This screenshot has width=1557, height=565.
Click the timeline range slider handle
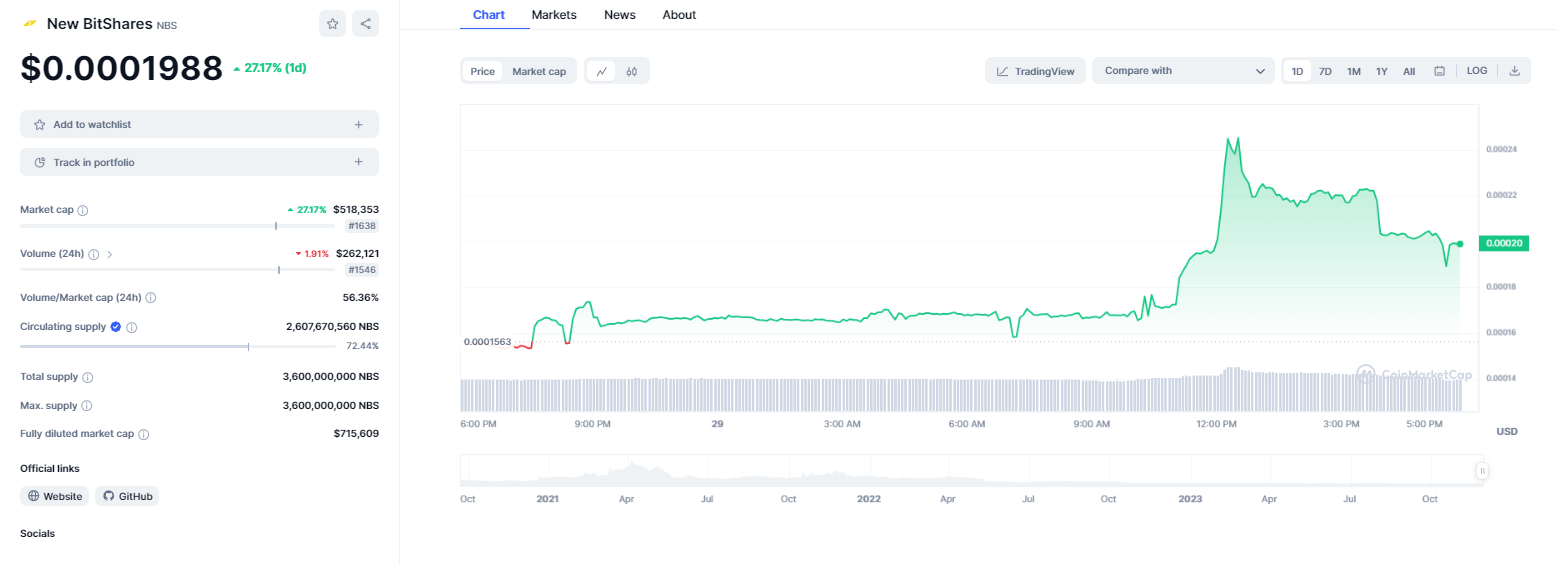pyautogui.click(x=1482, y=471)
